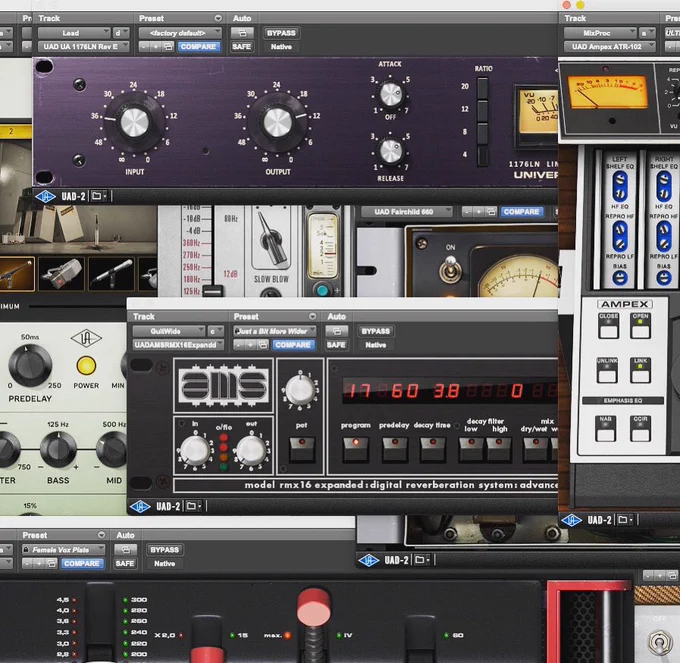The width and height of the screenshot is (680, 663).
Task: Click the UA logo under the Fairchild window
Action: (x=369, y=560)
